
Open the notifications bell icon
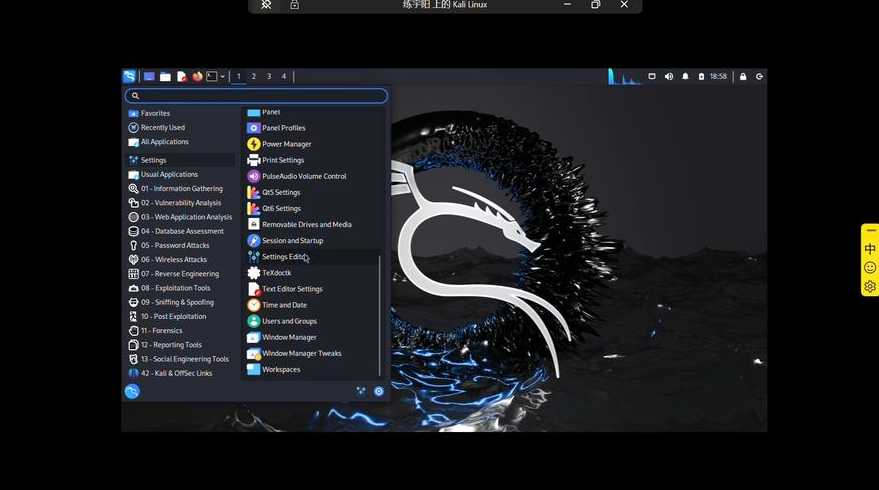(x=685, y=76)
